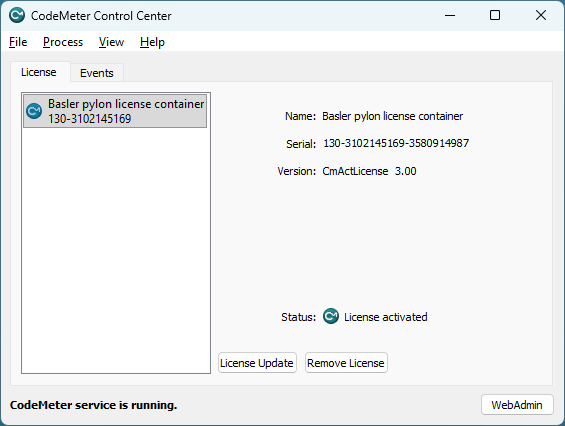Click serial number 130-3102145169-3580914987
This screenshot has width=565, height=426.
tap(396, 143)
